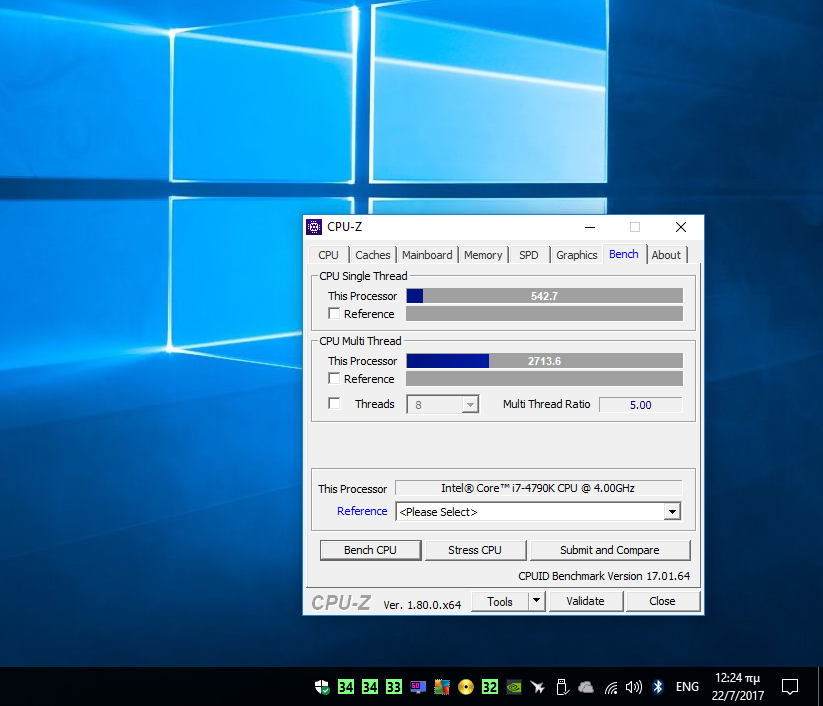Click the empty Multi Thread Reference bar
823x706 pixels.
(545, 379)
